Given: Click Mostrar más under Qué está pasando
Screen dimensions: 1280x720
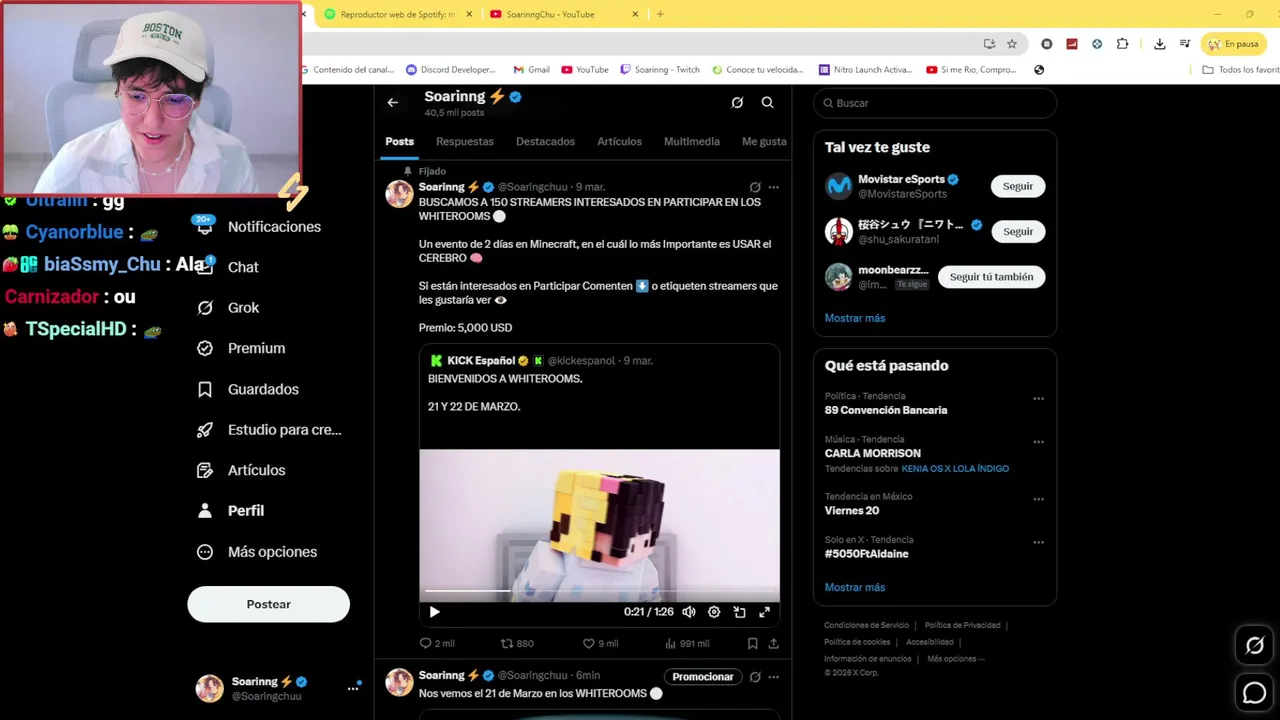Looking at the screenshot, I should (855, 587).
